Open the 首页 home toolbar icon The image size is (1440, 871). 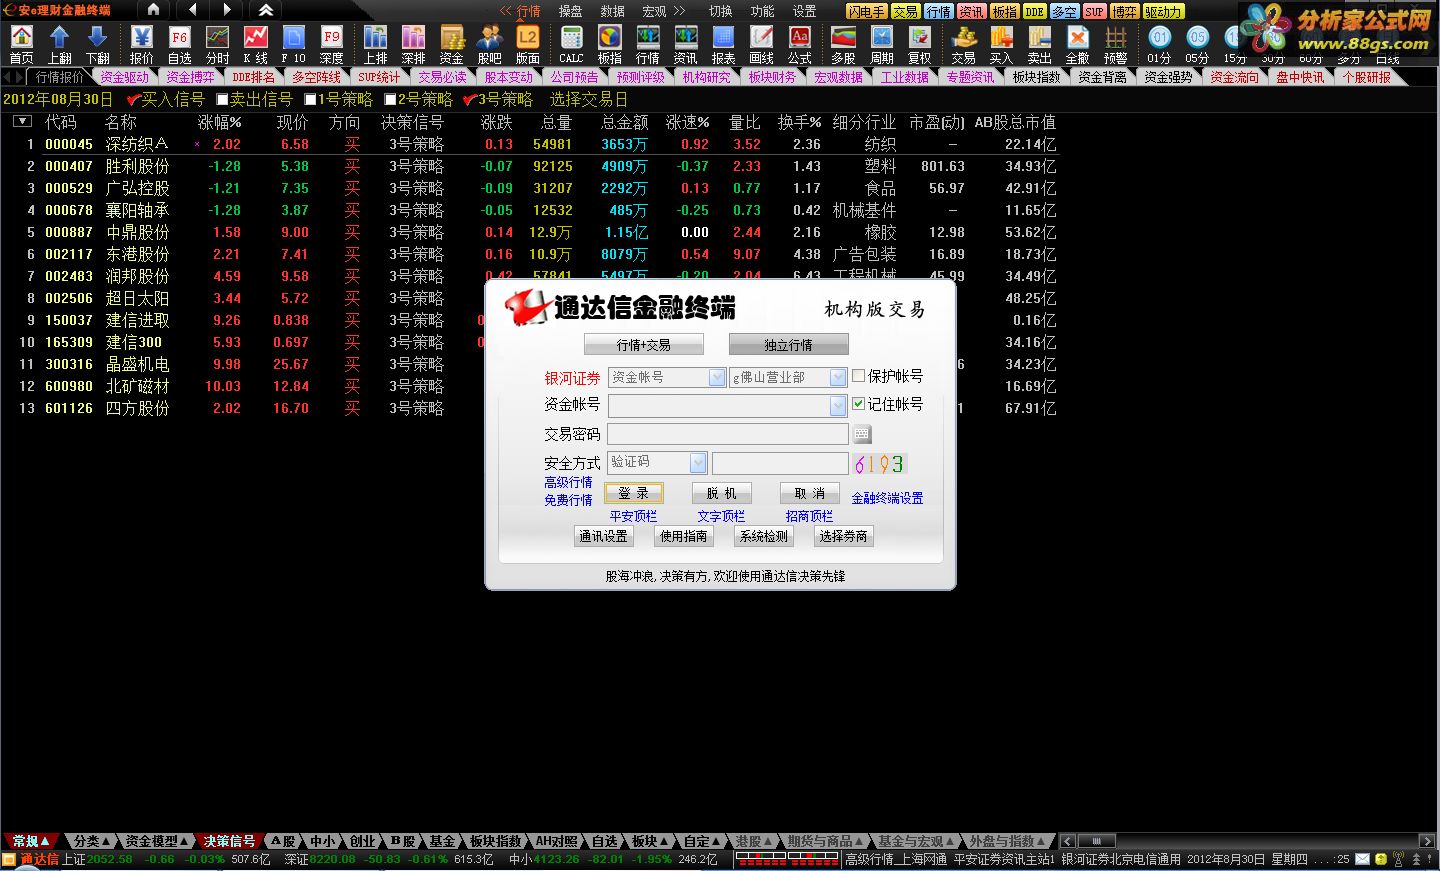[x=21, y=44]
